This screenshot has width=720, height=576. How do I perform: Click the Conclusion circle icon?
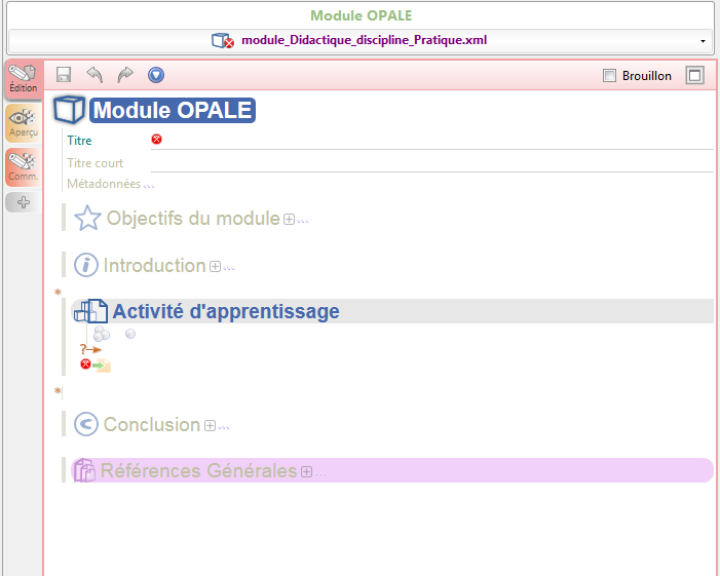pos(86,424)
